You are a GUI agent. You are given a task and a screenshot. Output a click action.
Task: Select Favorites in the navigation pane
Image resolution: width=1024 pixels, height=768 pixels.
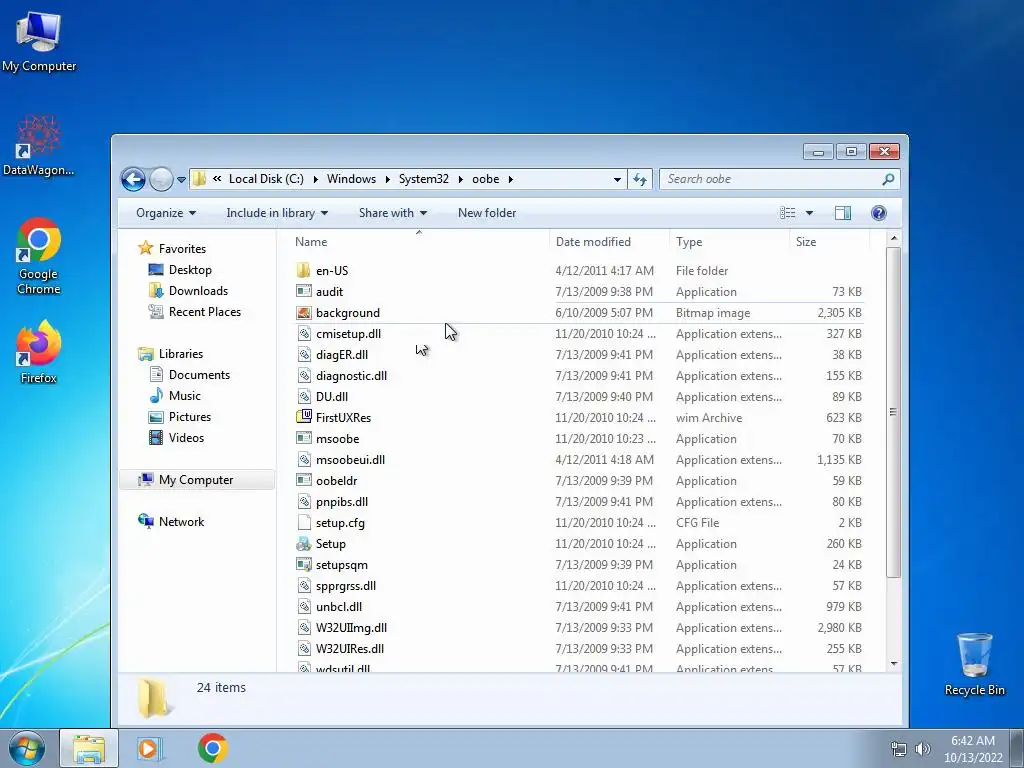182,249
